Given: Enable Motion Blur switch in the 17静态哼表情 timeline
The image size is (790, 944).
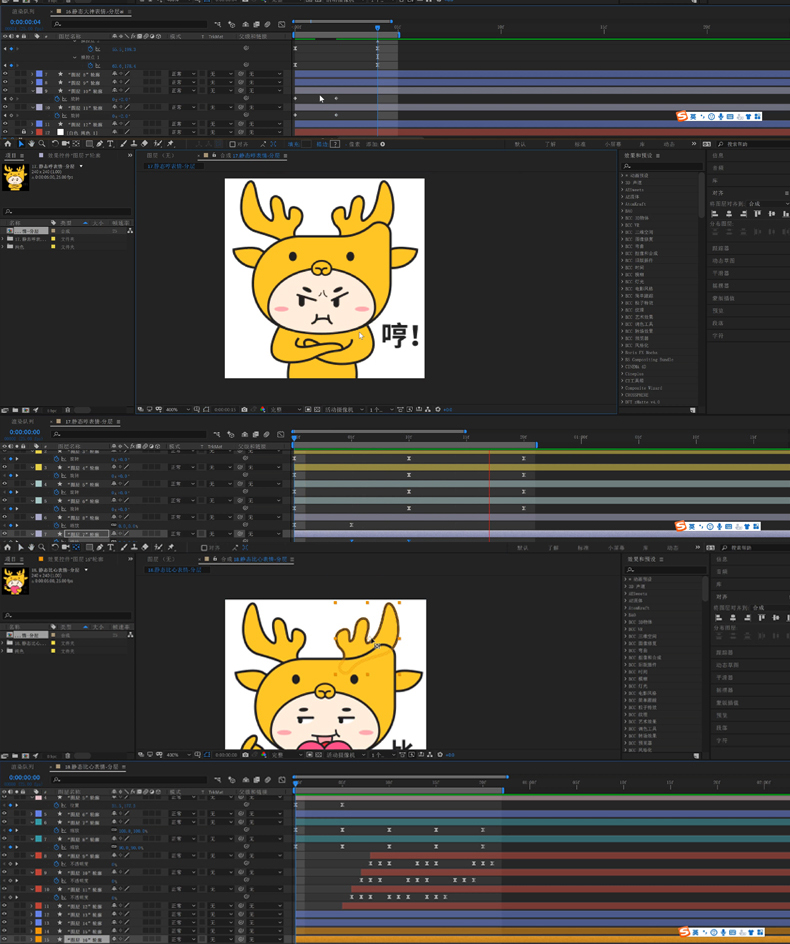Looking at the screenshot, I should [268, 434].
